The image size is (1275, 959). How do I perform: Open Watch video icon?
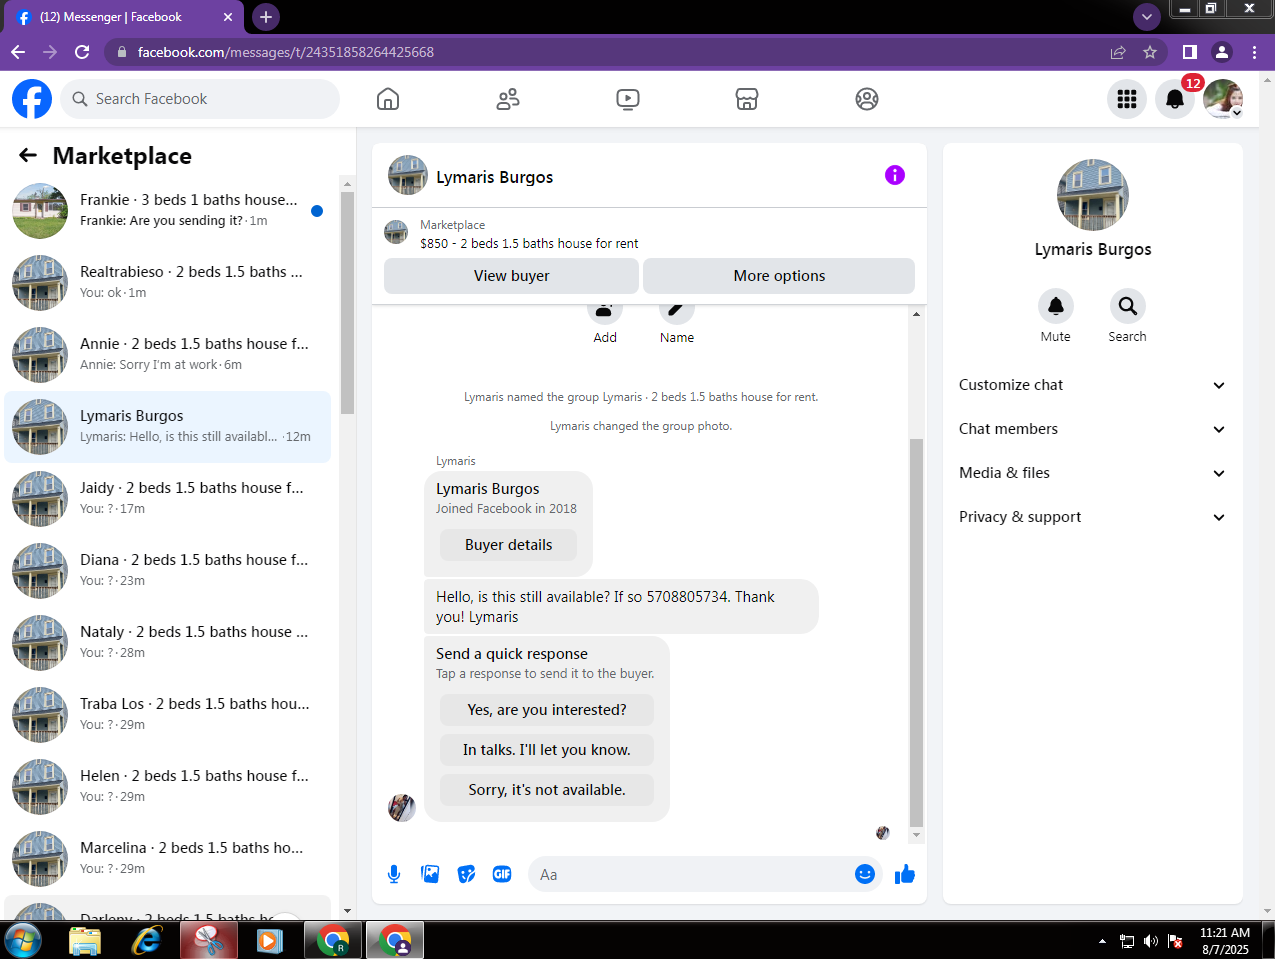[x=628, y=99]
